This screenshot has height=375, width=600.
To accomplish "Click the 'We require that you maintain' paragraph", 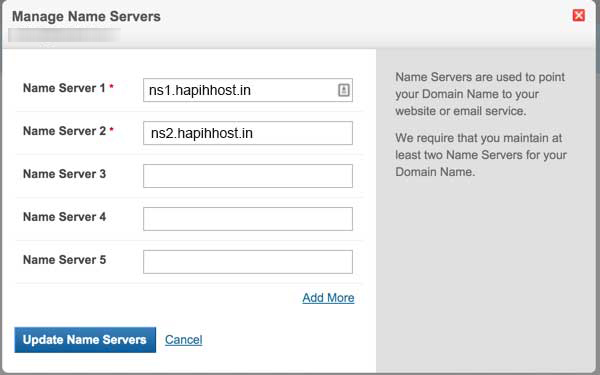I will (481, 155).
